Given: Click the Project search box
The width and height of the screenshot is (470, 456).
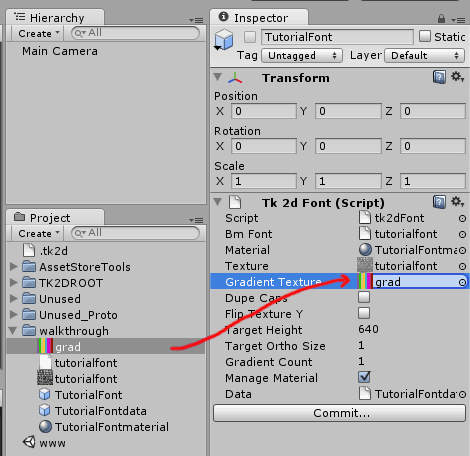Looking at the screenshot, I should (x=135, y=233).
